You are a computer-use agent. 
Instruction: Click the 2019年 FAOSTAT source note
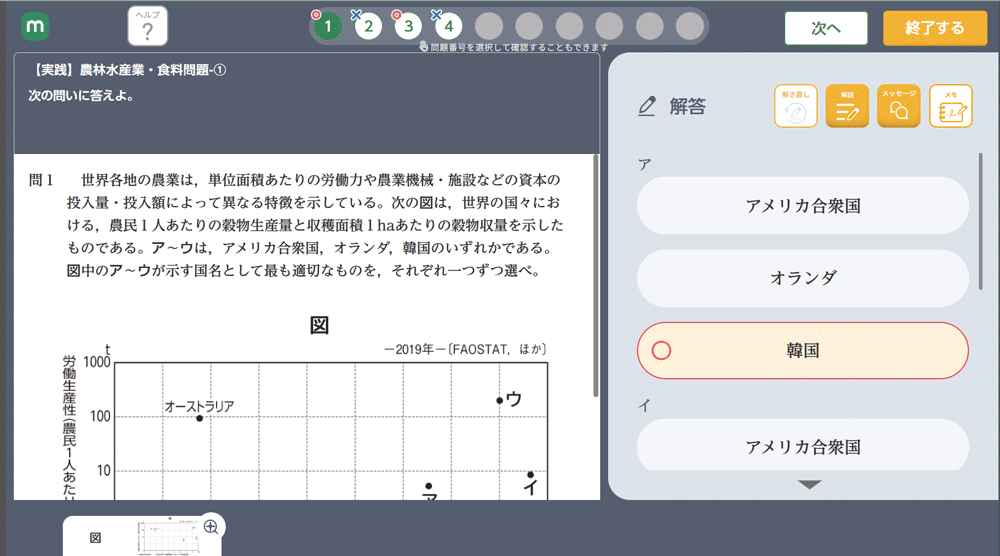tap(465, 349)
